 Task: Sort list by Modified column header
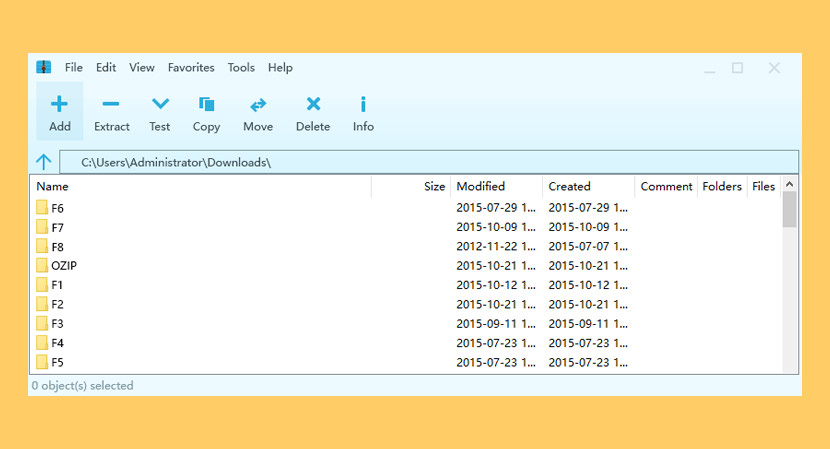tap(481, 187)
